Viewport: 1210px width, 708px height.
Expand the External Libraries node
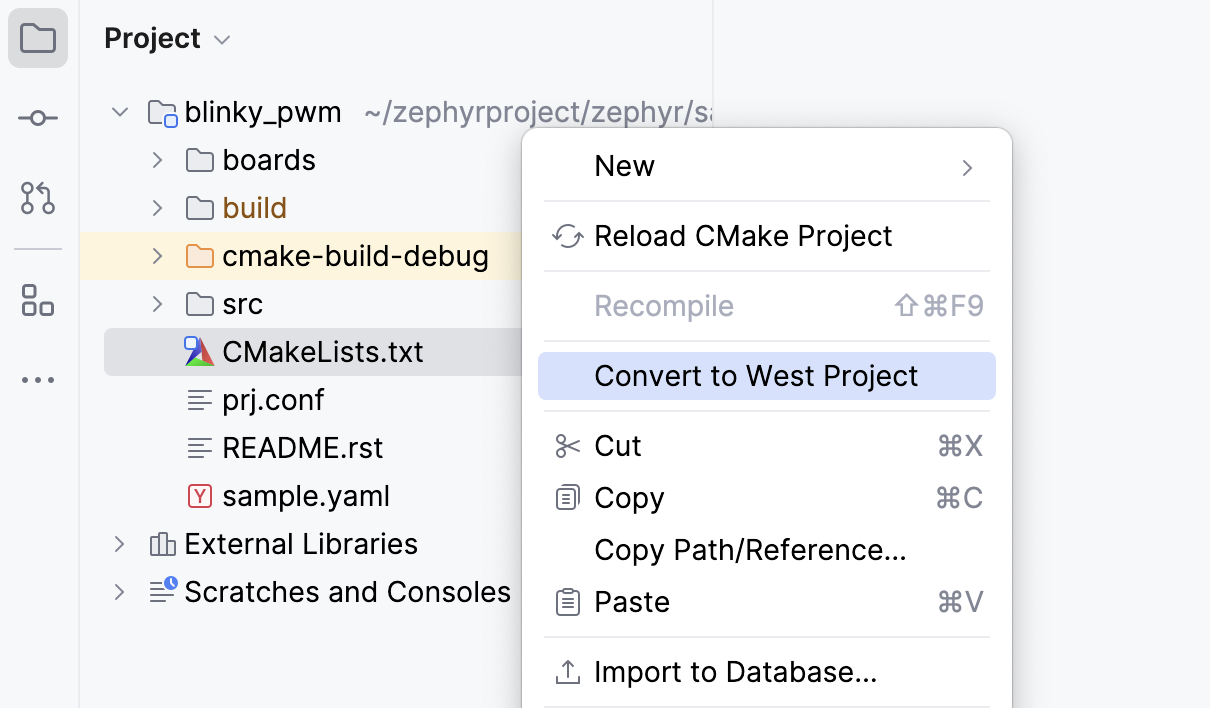click(119, 543)
